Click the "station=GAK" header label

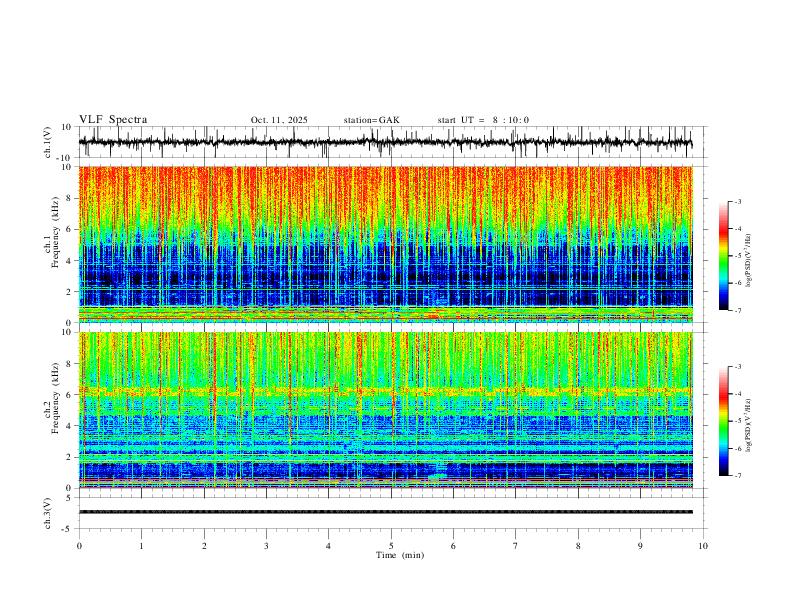tap(371, 120)
